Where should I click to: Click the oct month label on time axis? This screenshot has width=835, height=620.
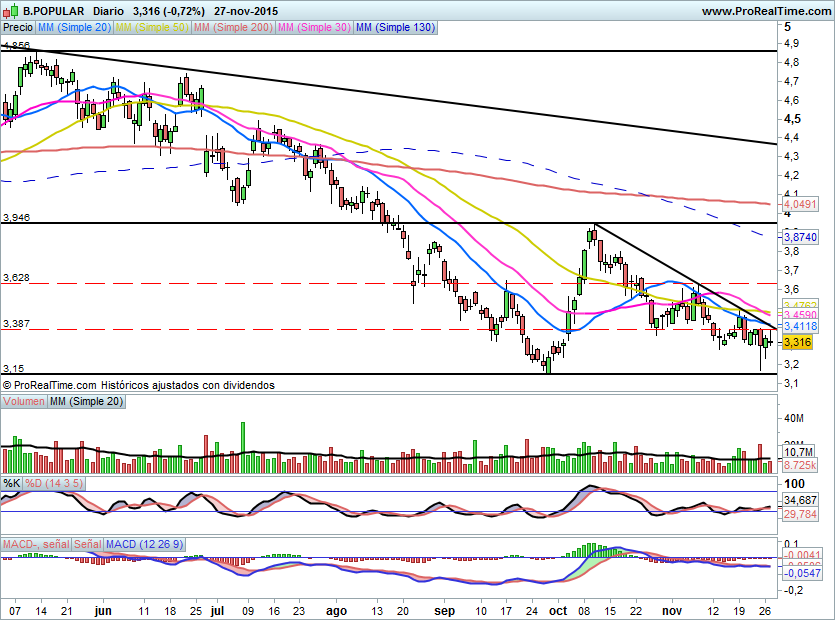[558, 611]
